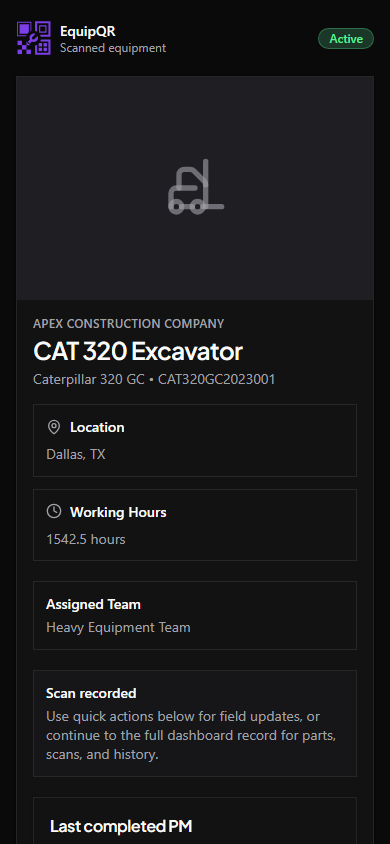The height and width of the screenshot is (844, 390).
Task: Click the green Active status badge
Action: point(346,39)
